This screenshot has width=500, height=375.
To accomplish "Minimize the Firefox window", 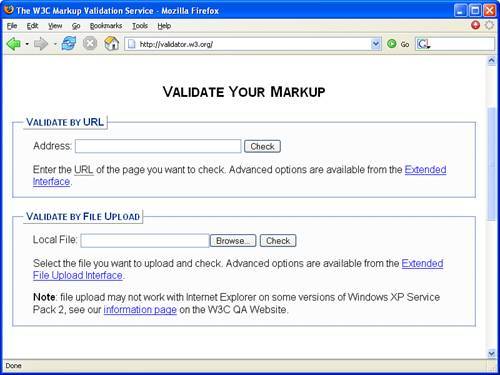I will point(460,10).
